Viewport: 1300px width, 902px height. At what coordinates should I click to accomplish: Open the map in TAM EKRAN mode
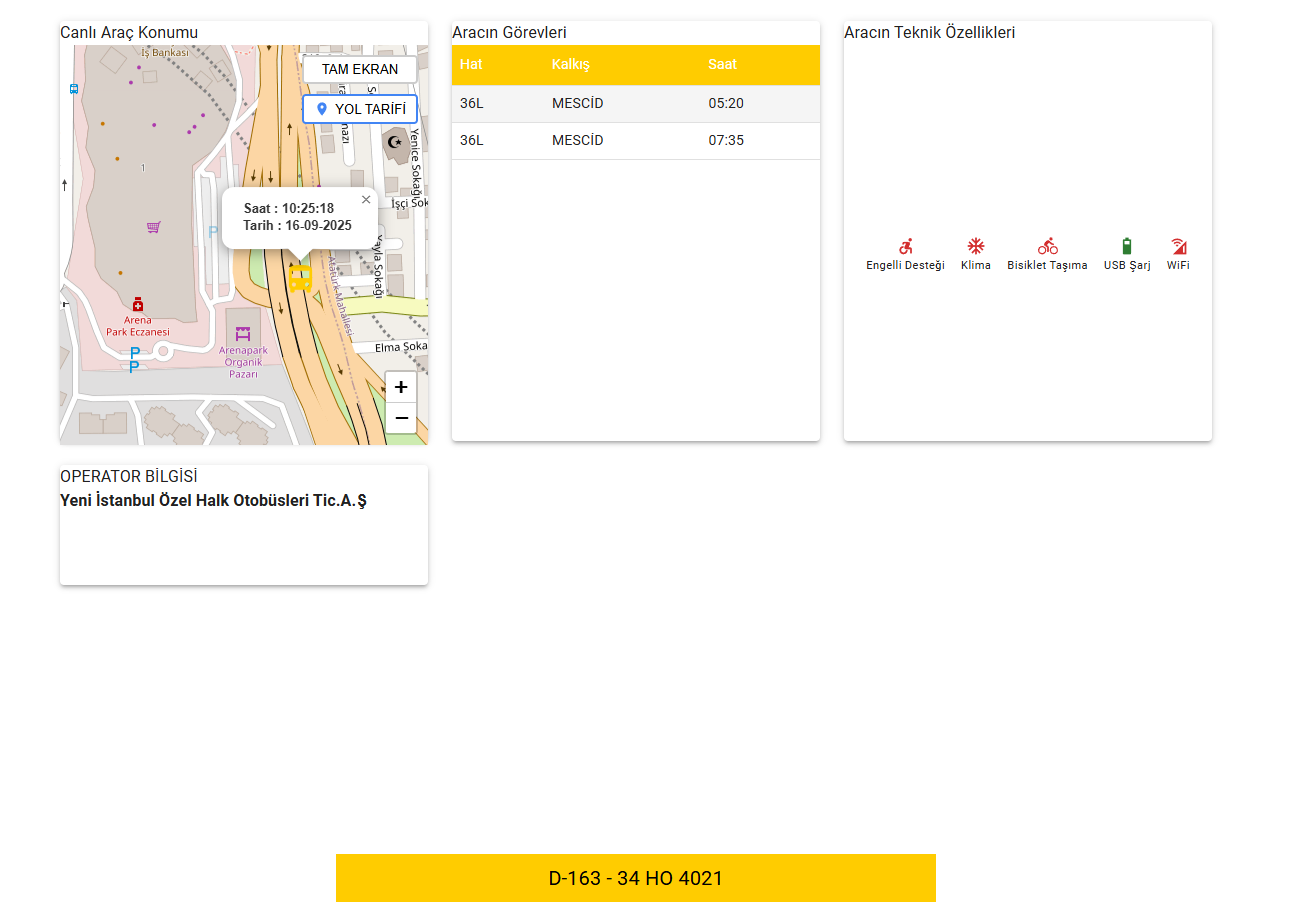click(360, 69)
